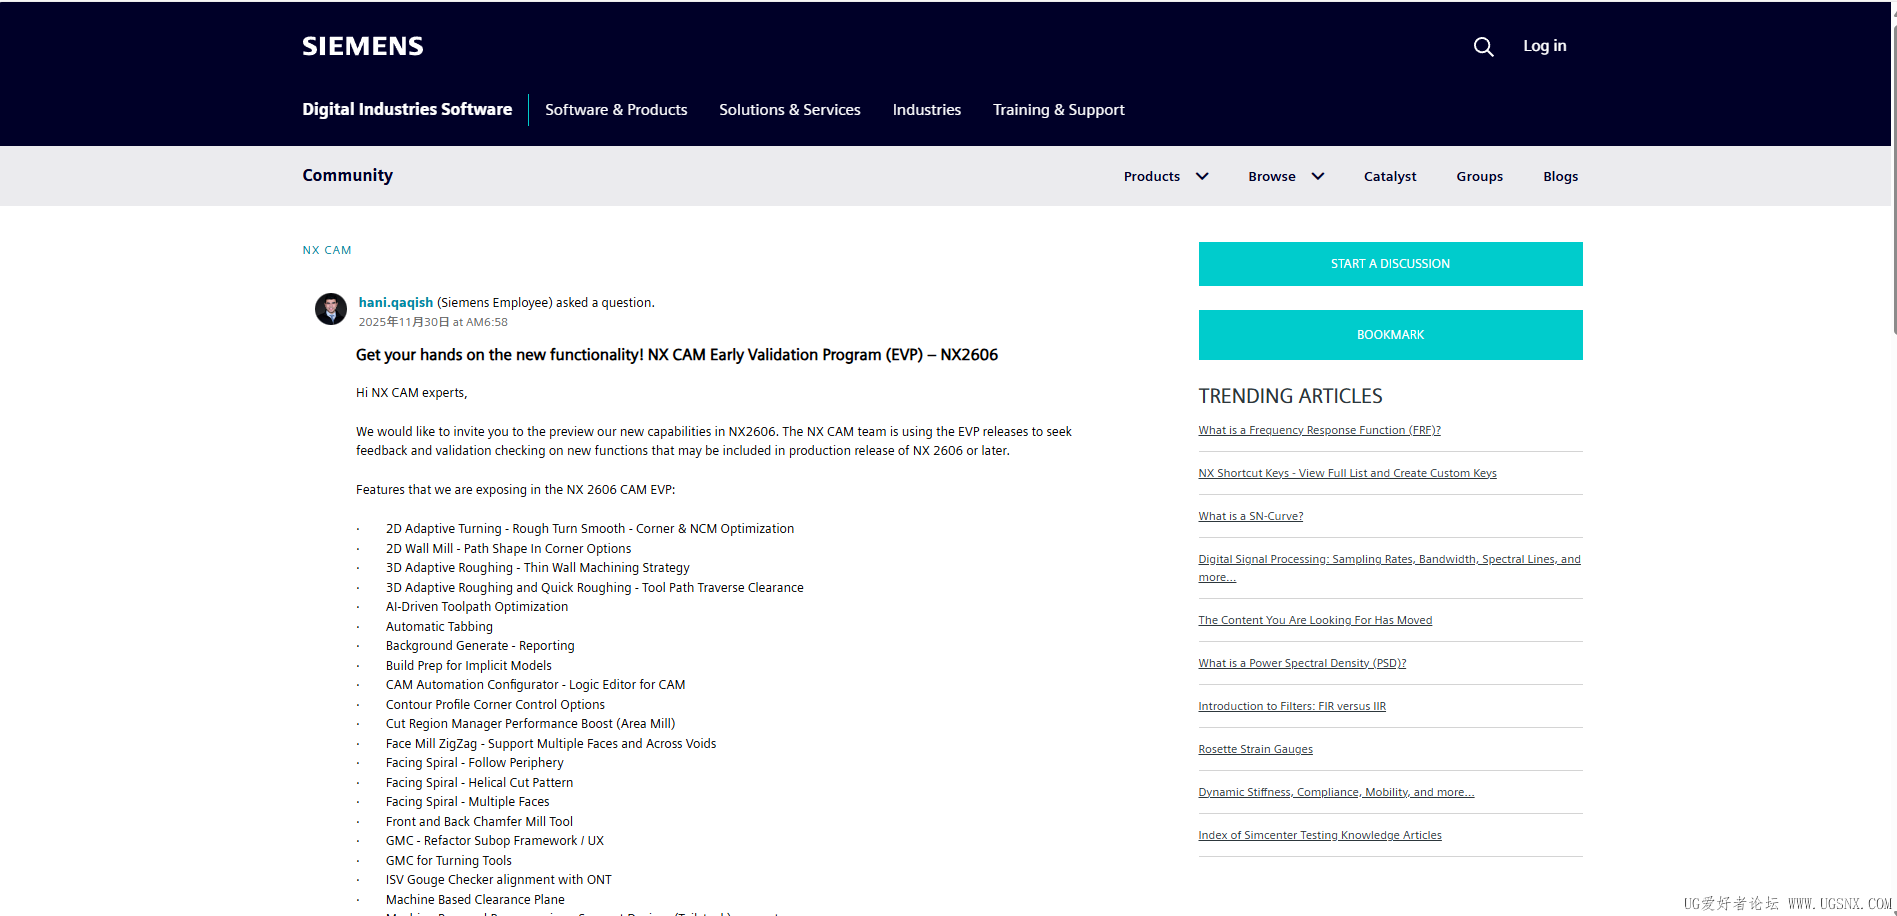Open the Digital Signal Processing trending article
1897x916 pixels.
click(x=1390, y=568)
